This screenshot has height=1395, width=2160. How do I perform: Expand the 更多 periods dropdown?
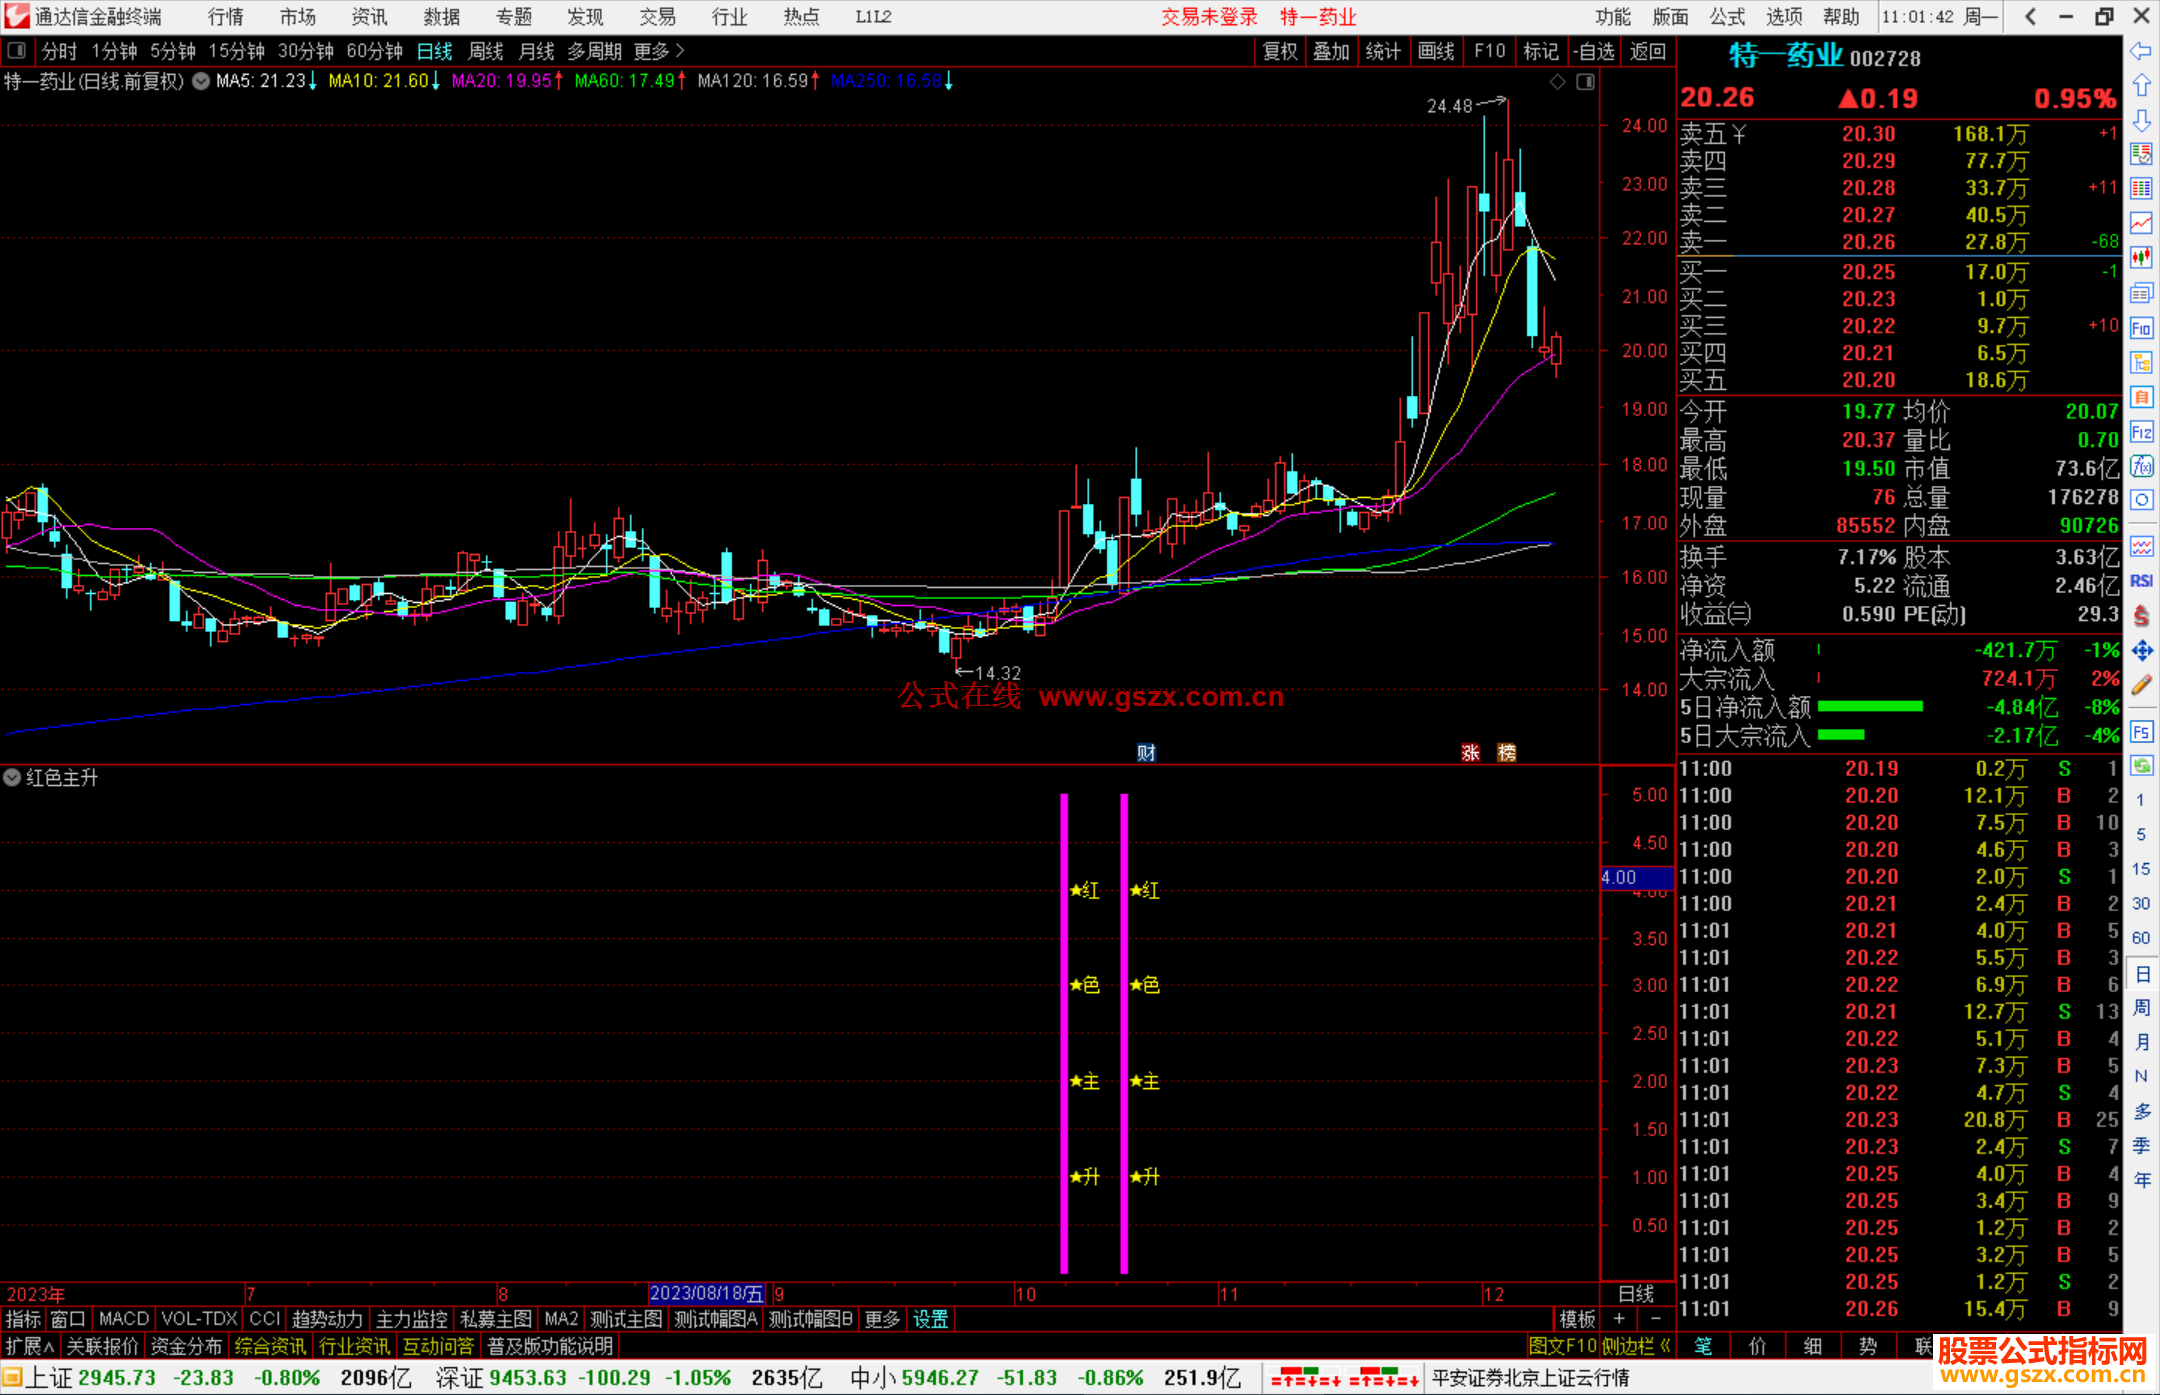[658, 51]
